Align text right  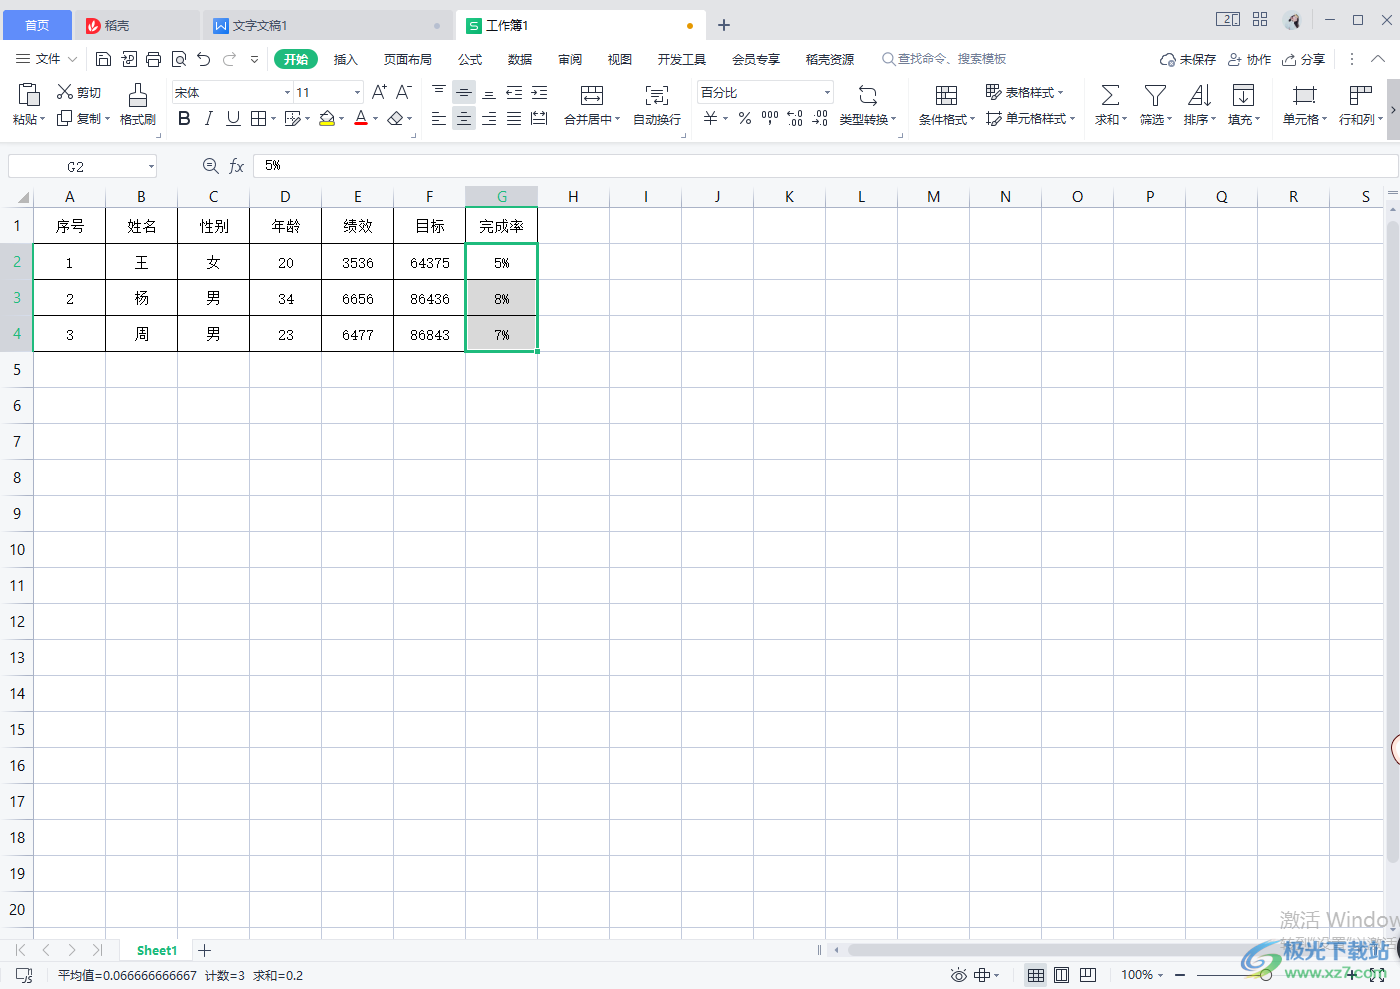coord(489,119)
